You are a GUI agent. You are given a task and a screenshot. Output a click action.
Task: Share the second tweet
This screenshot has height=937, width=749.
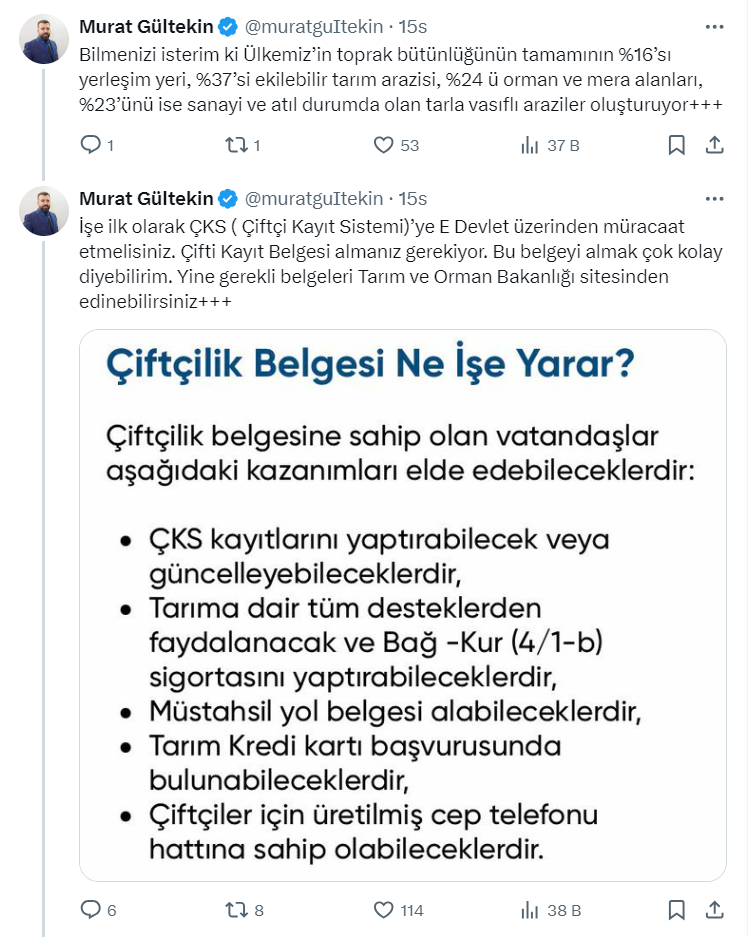pos(714,910)
